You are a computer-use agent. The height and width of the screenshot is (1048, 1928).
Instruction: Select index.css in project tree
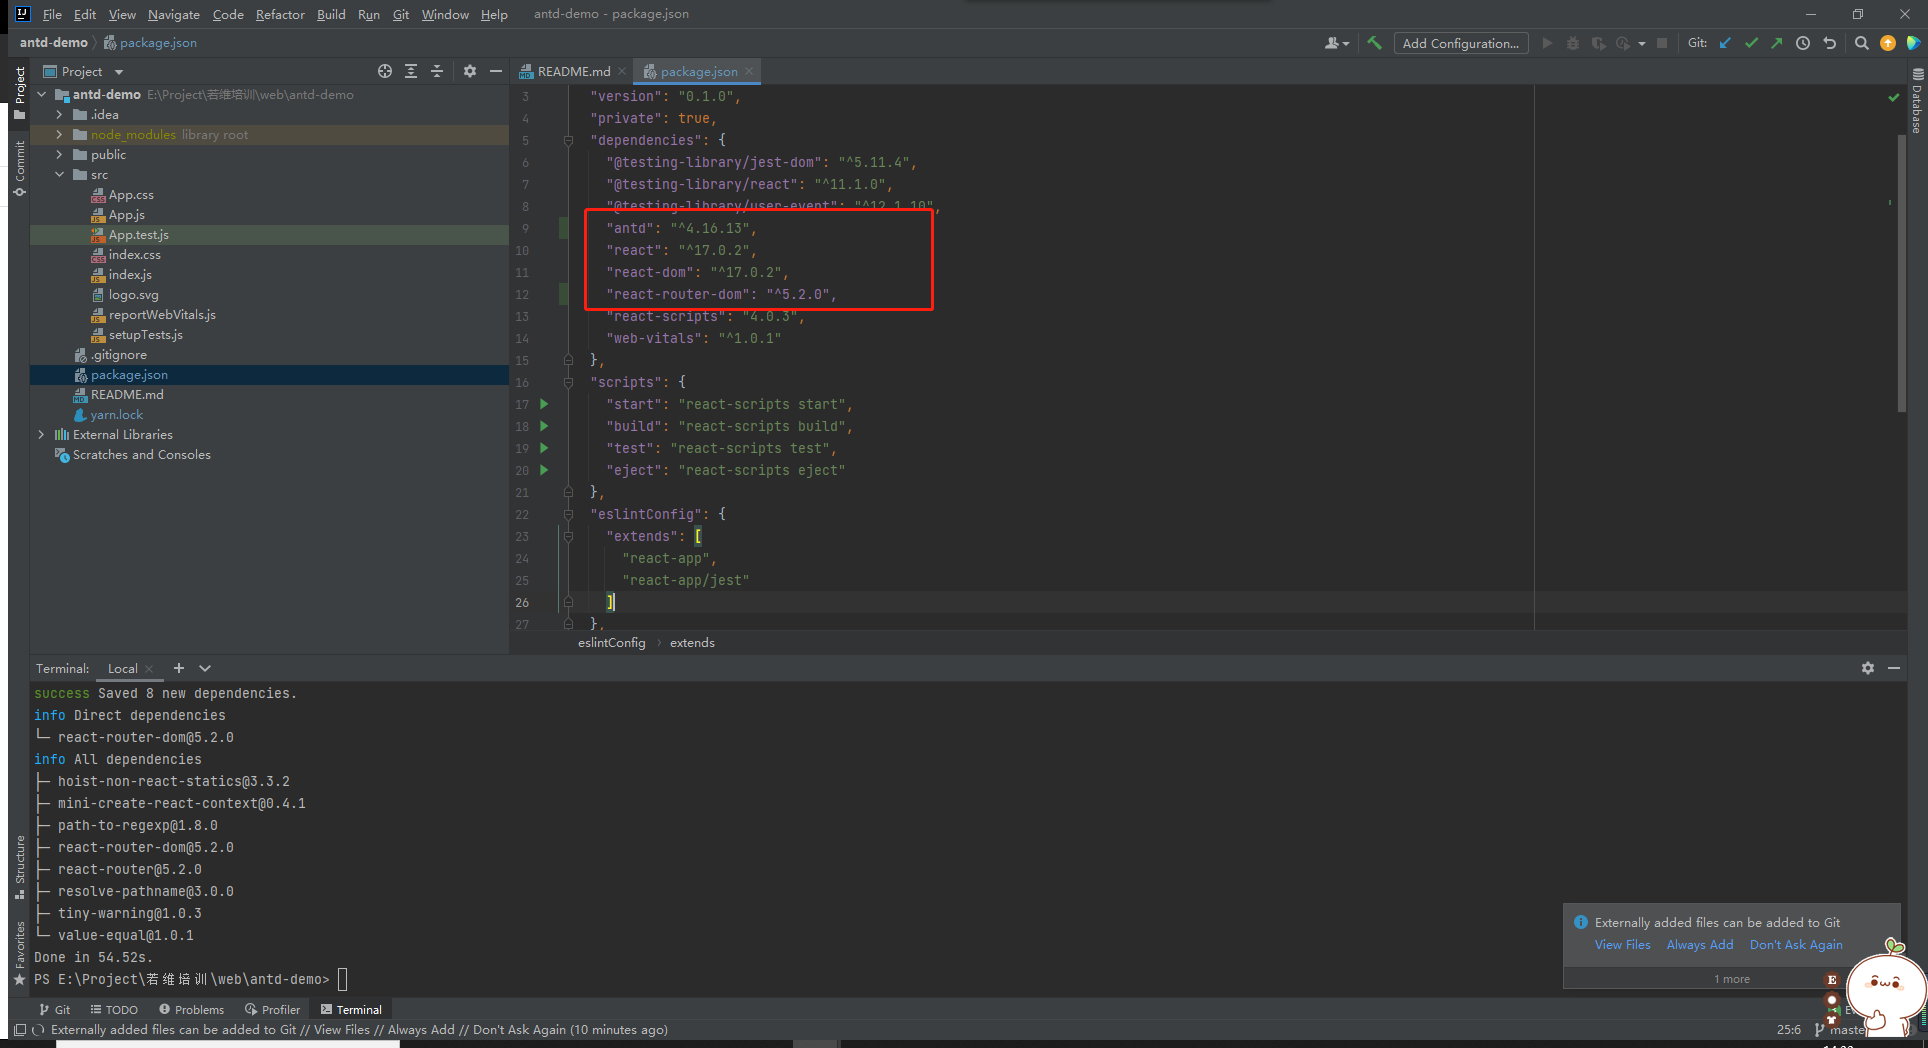point(134,254)
